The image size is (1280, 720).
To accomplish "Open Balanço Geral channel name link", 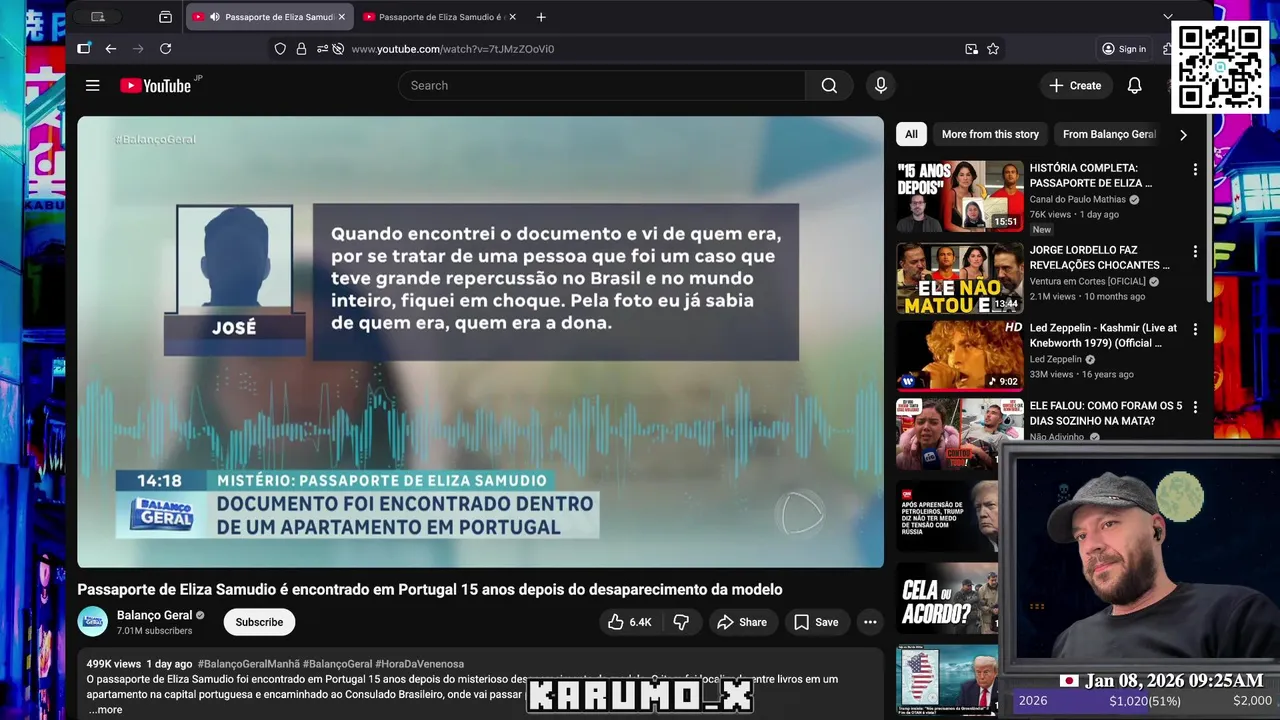I will (154, 615).
